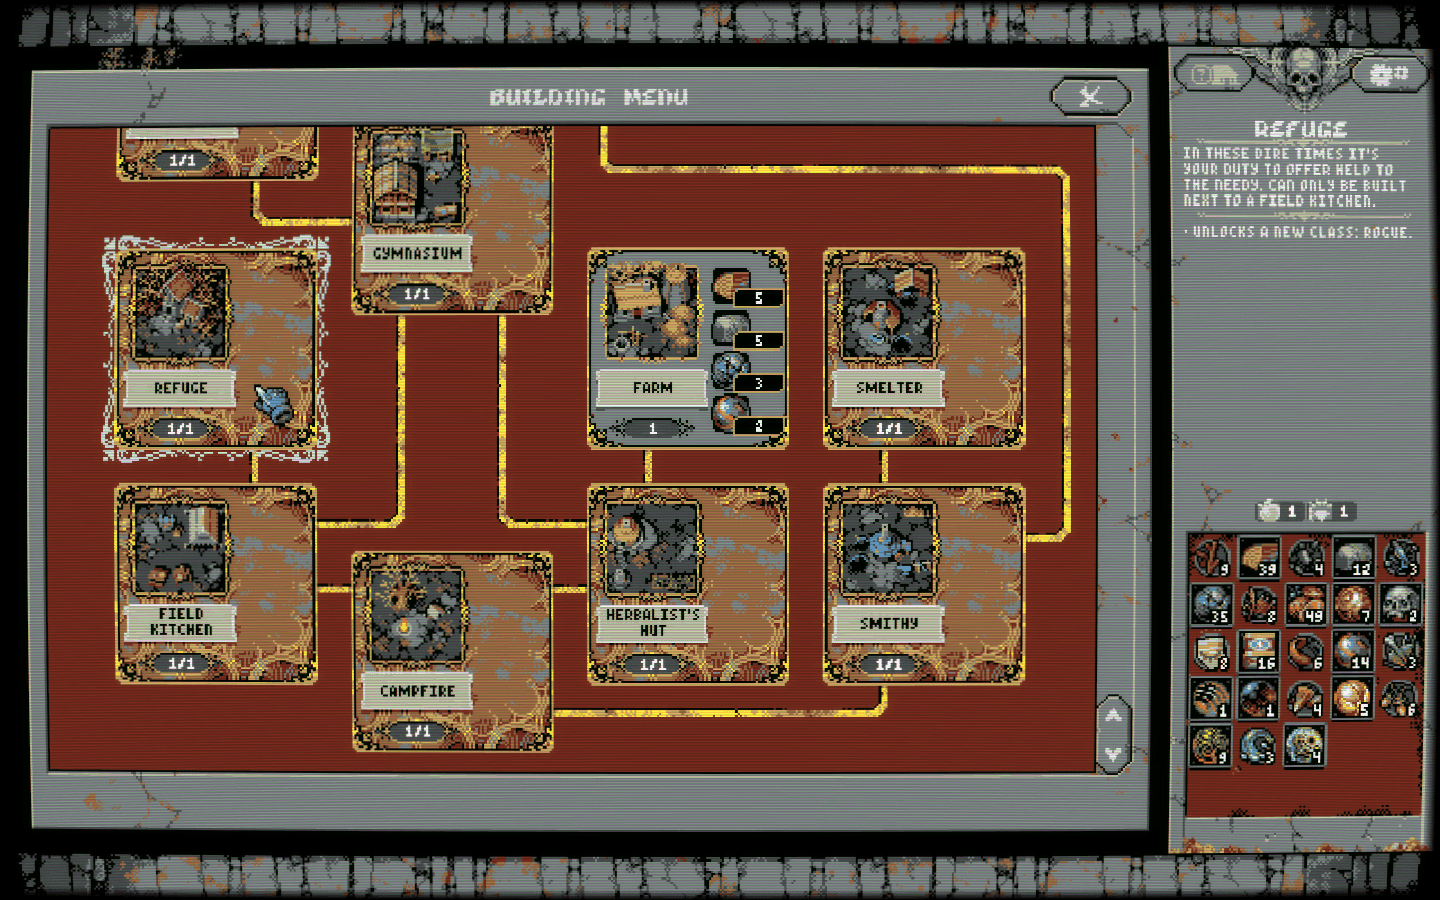The height and width of the screenshot is (900, 1440).
Task: Open the settings gear button
Action: (1388, 75)
